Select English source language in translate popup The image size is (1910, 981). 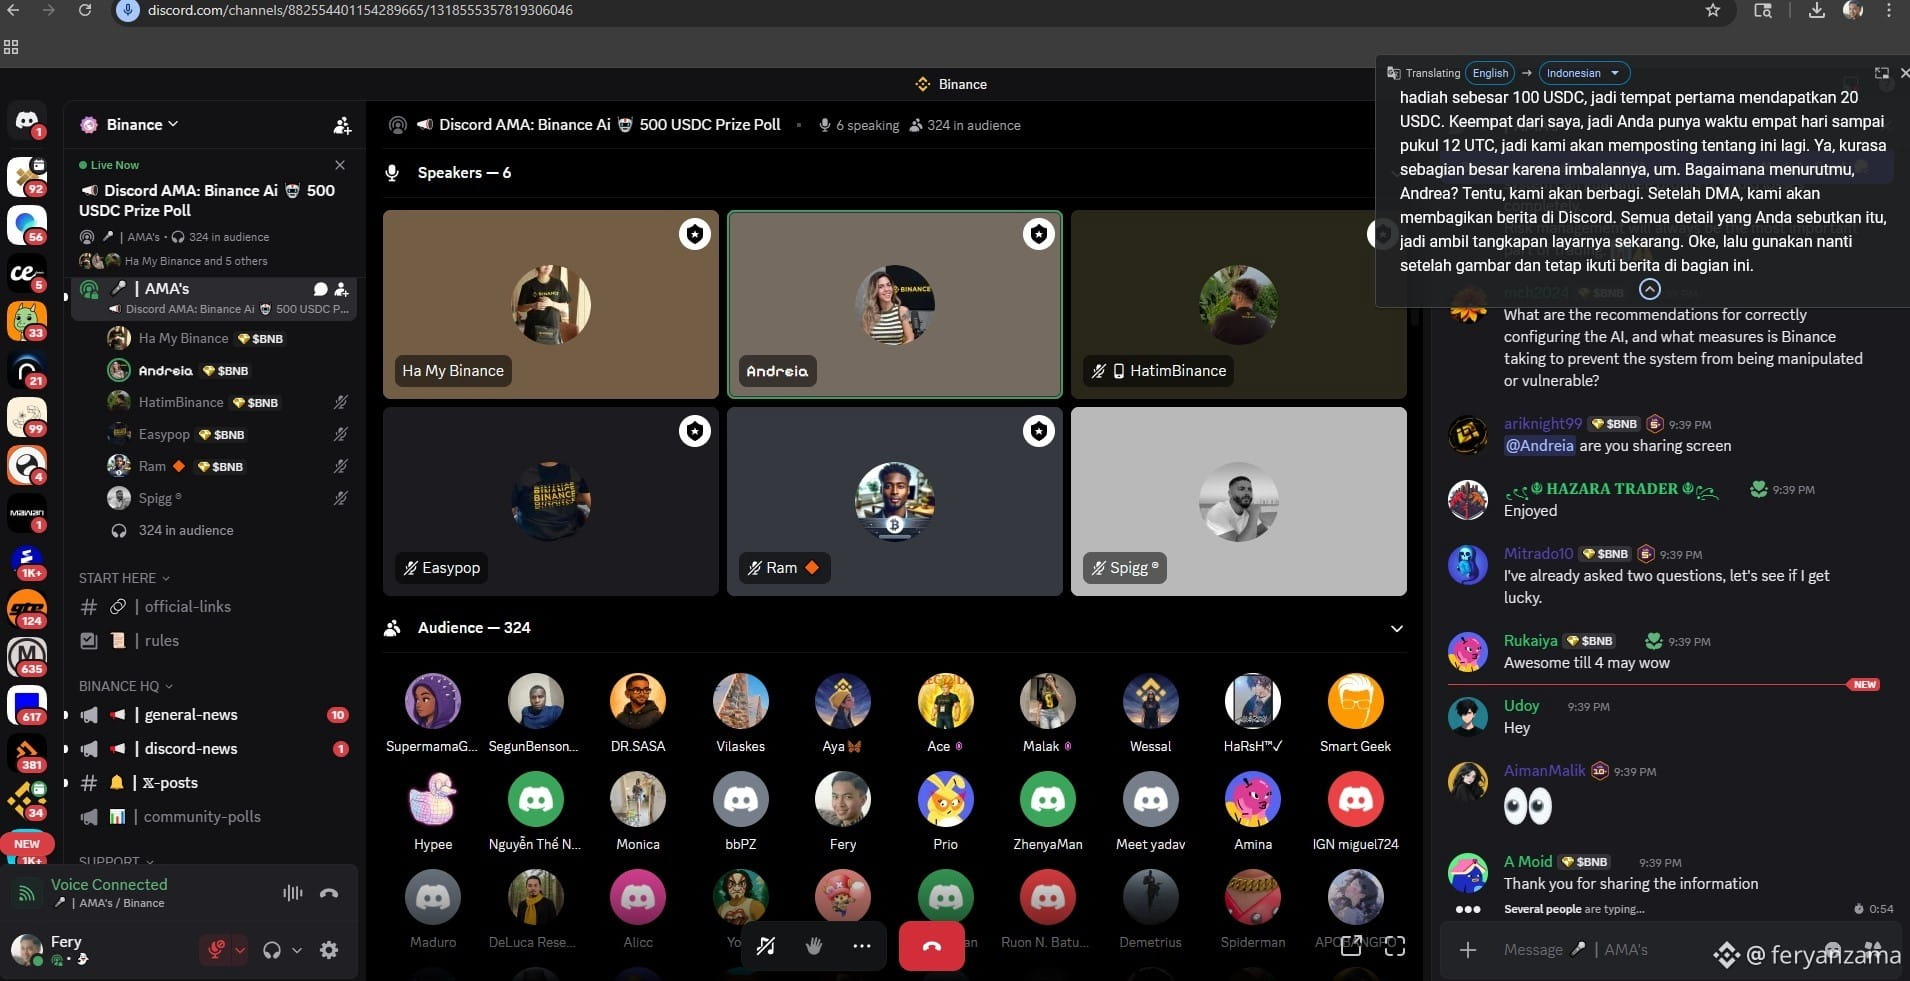(1490, 73)
